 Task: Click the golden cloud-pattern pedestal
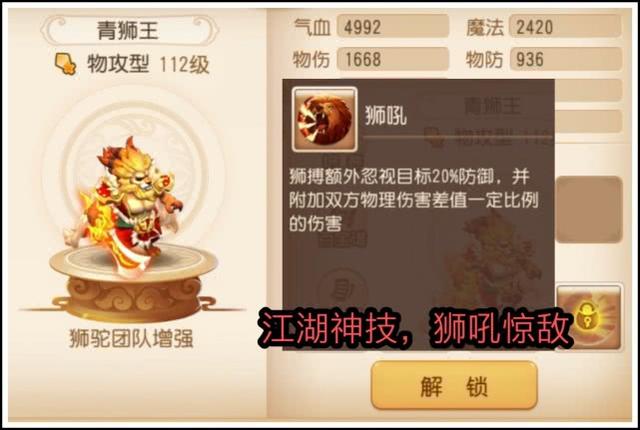pyautogui.click(x=133, y=284)
